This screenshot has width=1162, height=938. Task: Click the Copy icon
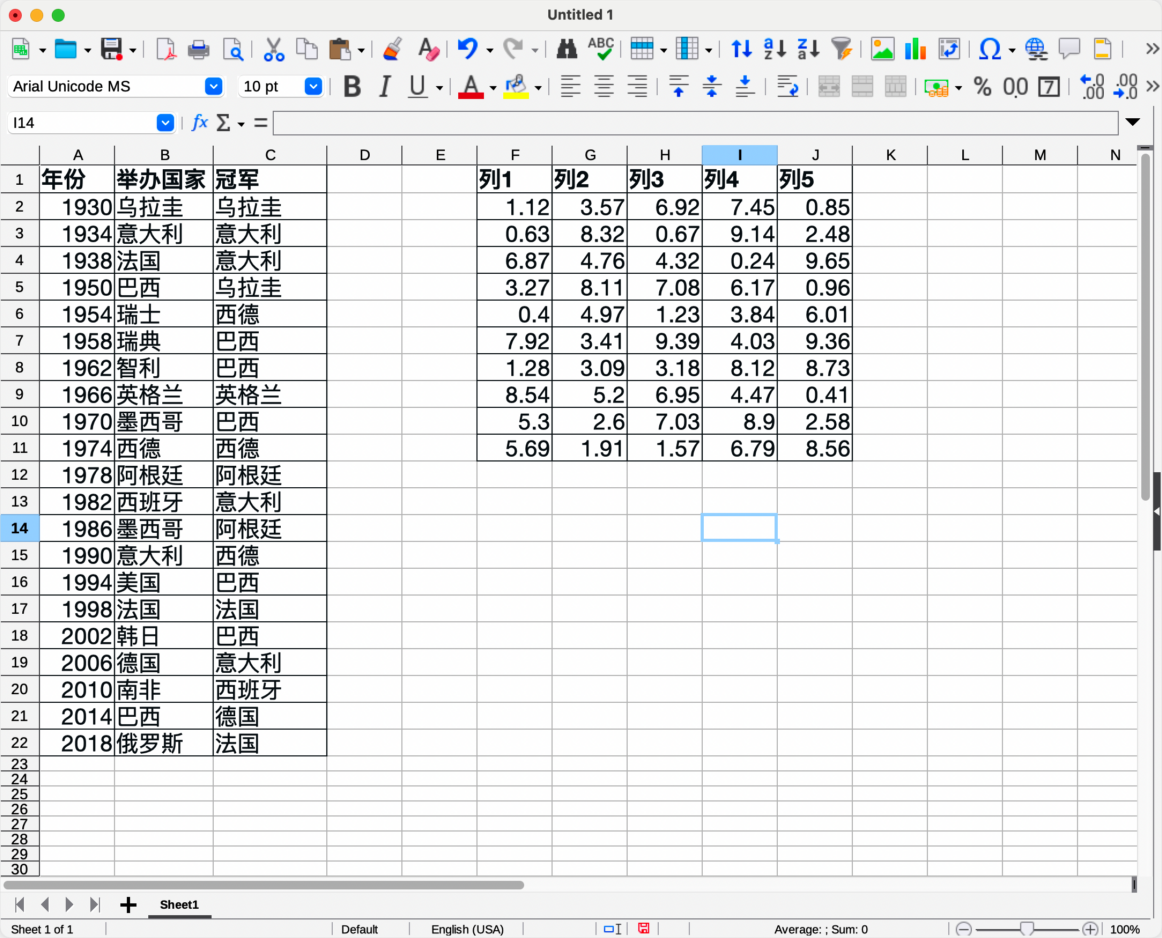307,50
